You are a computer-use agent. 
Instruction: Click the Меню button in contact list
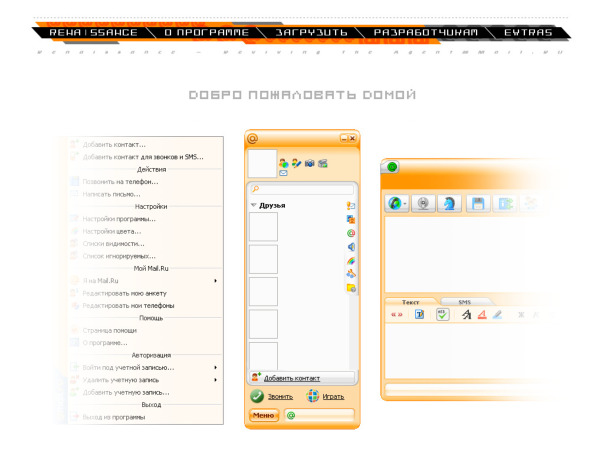263,415
